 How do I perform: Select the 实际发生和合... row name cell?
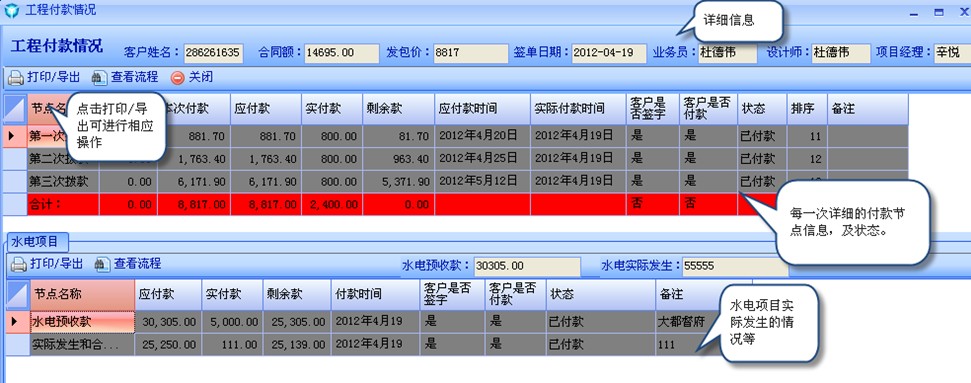[x=82, y=344]
